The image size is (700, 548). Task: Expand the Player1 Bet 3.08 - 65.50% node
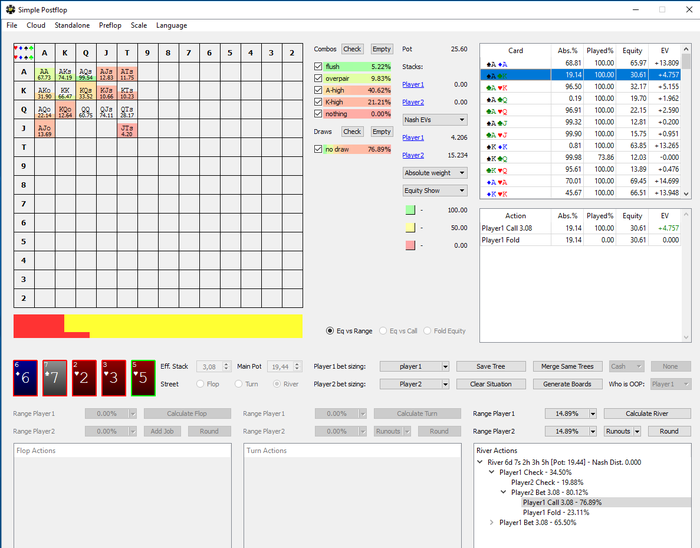pyautogui.click(x=492, y=522)
